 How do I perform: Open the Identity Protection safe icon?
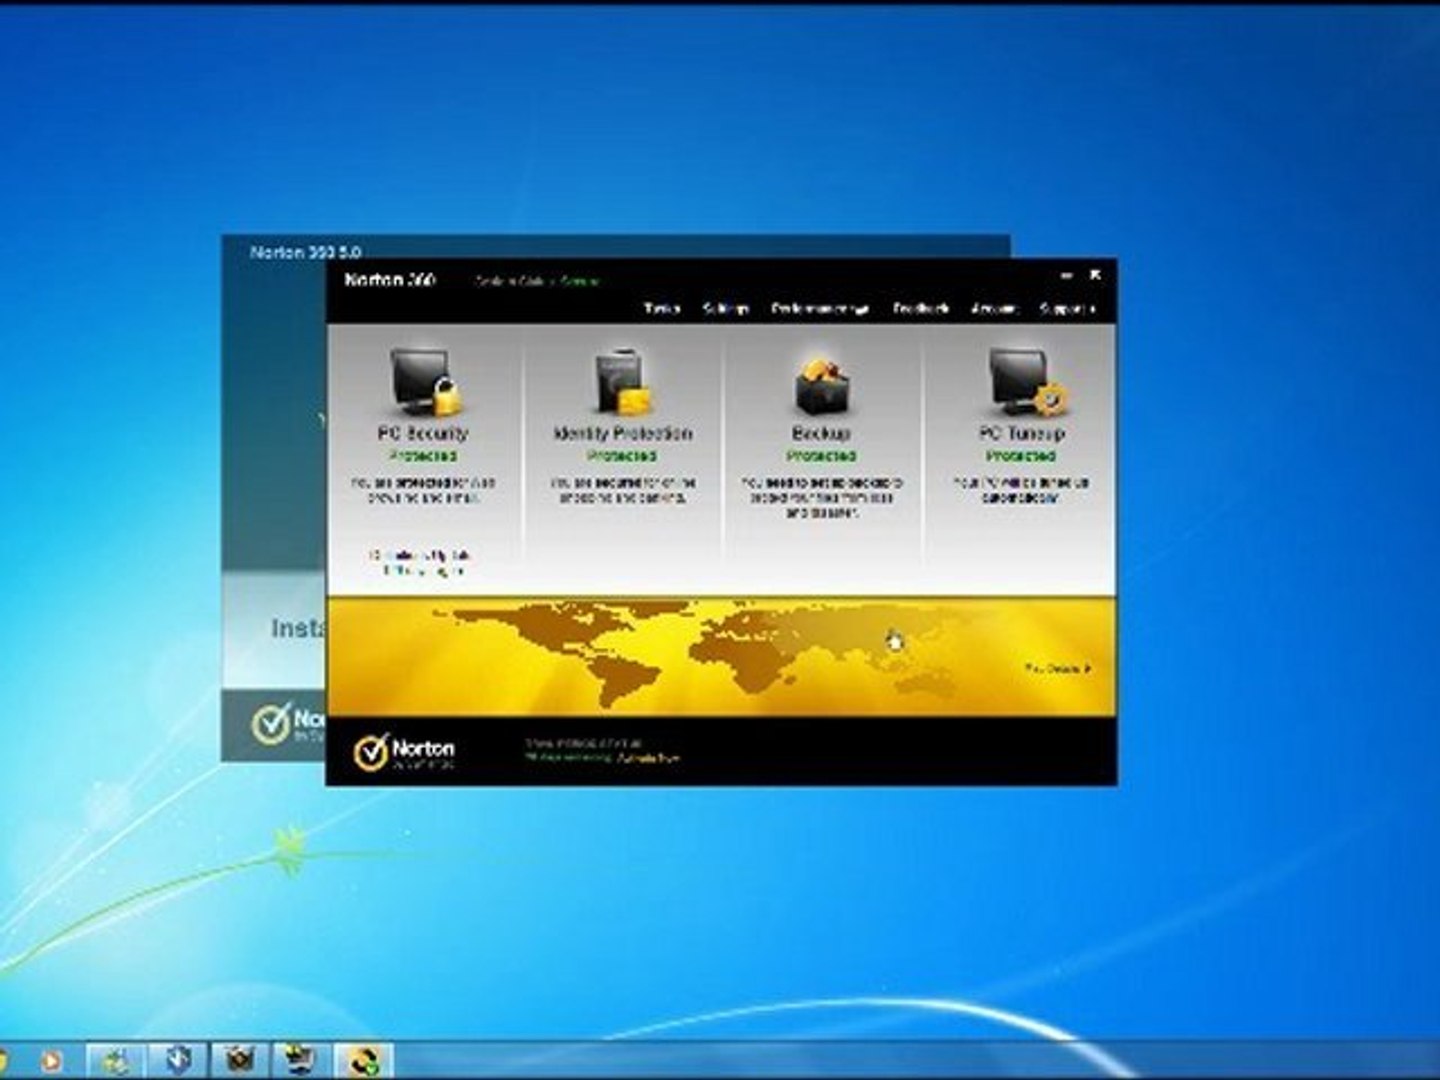[x=623, y=382]
